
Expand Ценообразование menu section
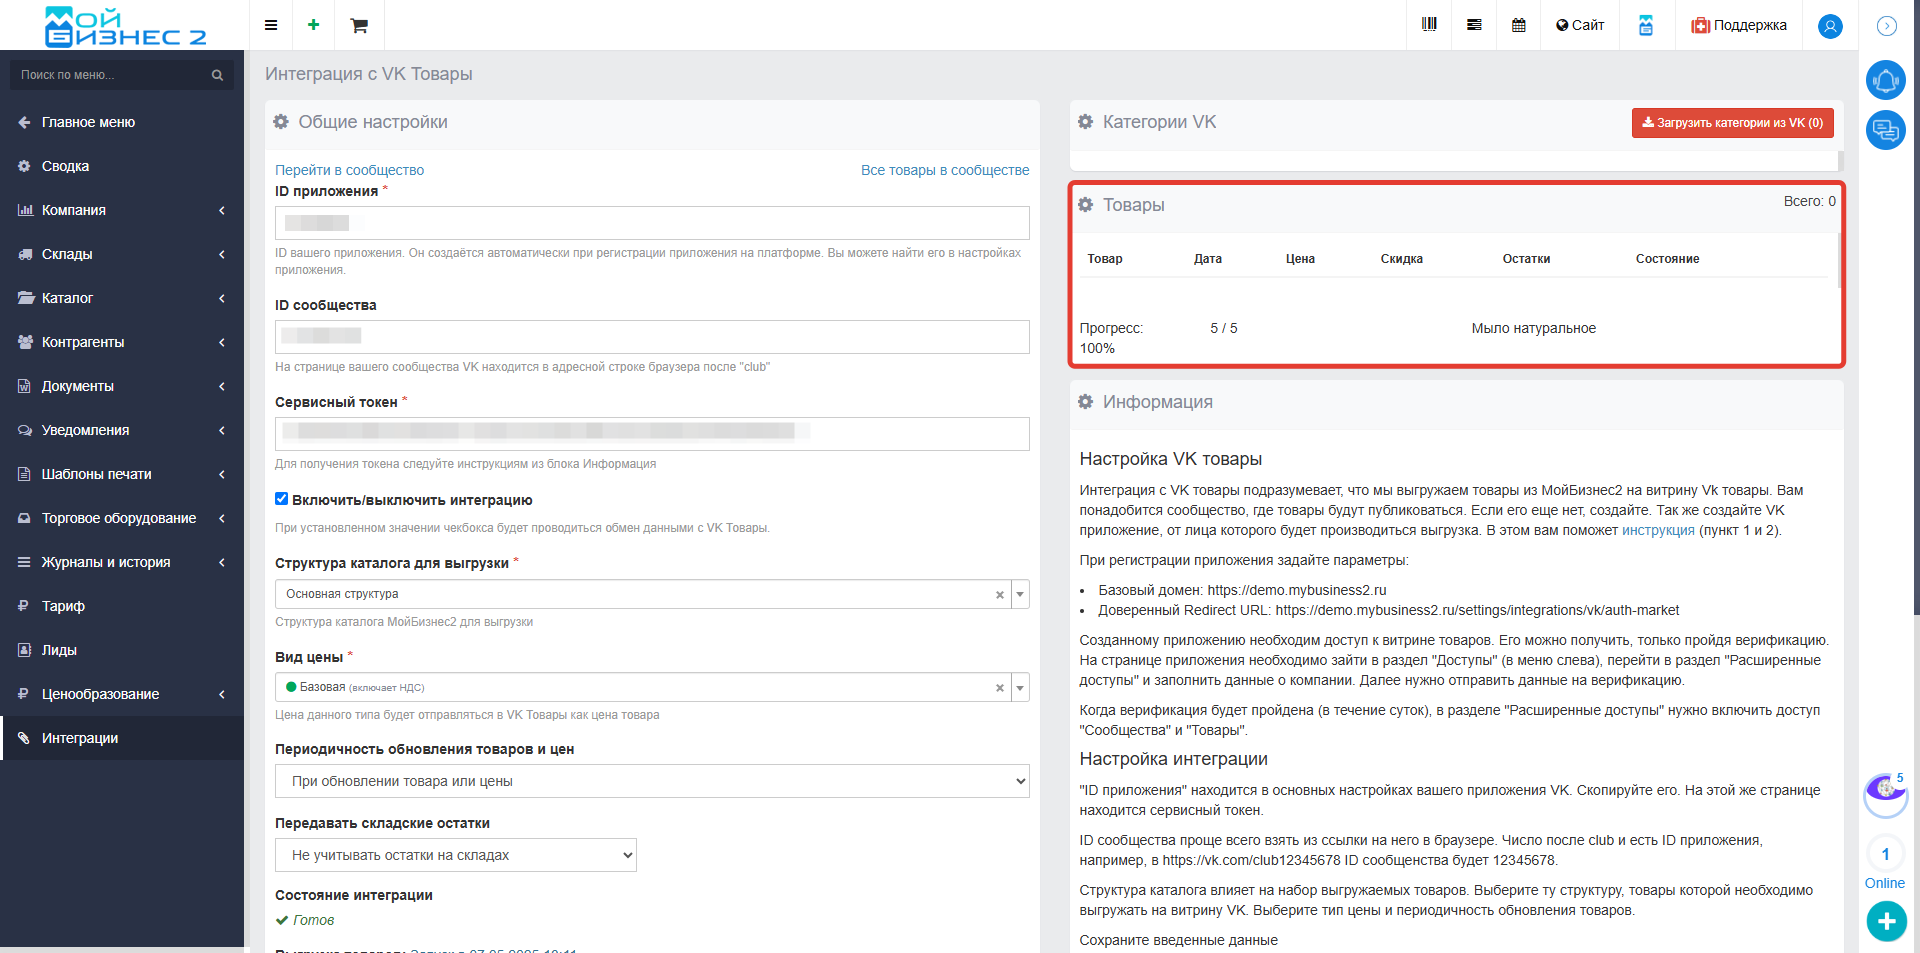(x=122, y=694)
